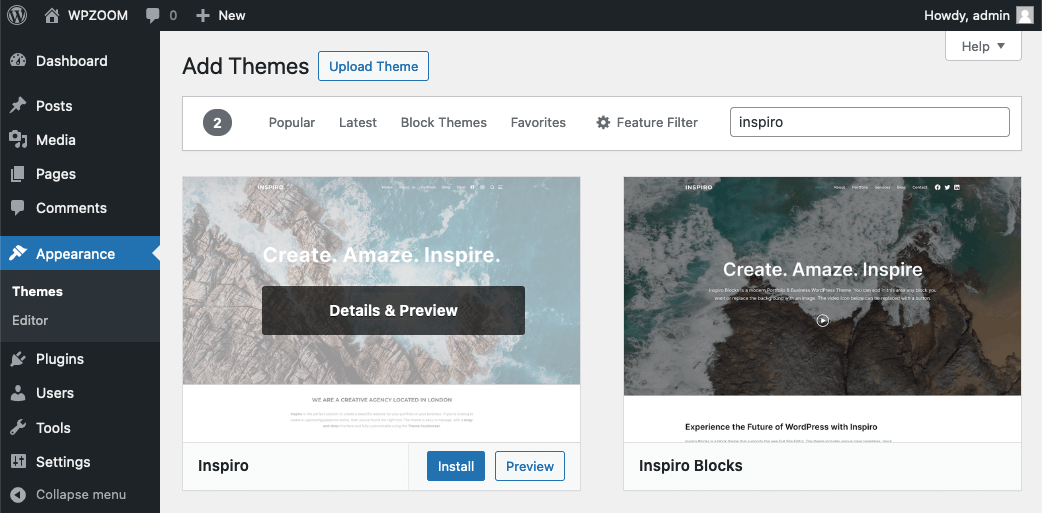Click the Tools wrench icon
The height and width of the screenshot is (513, 1042).
pos(18,427)
